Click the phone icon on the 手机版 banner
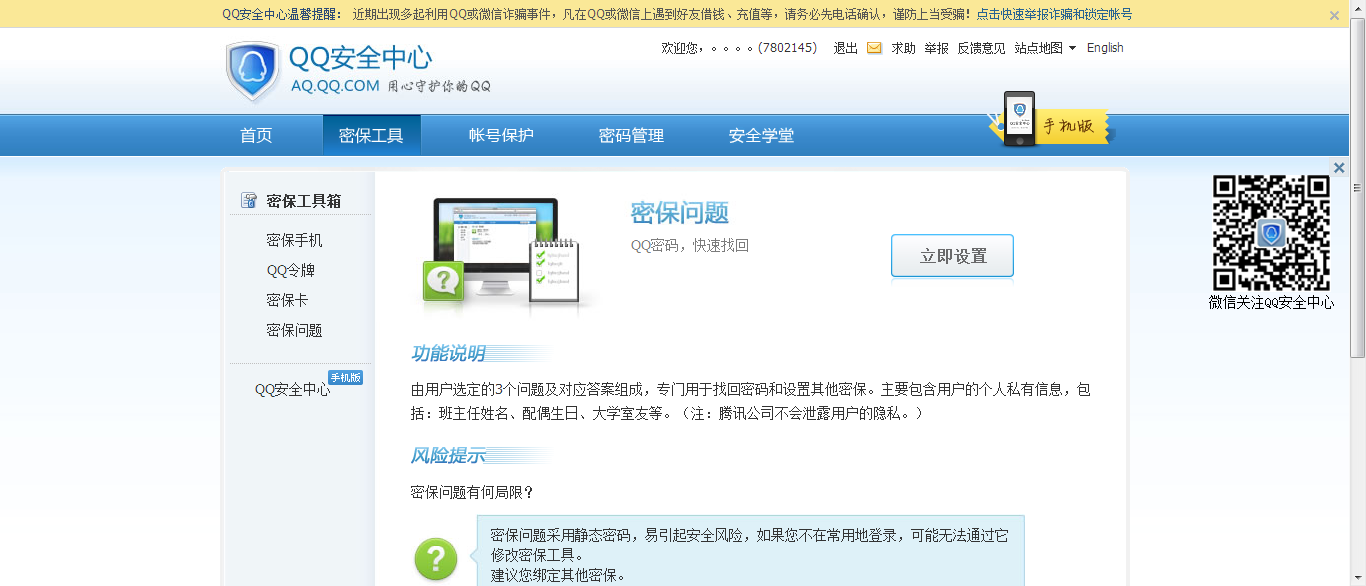1366x586 pixels. [x=1019, y=119]
